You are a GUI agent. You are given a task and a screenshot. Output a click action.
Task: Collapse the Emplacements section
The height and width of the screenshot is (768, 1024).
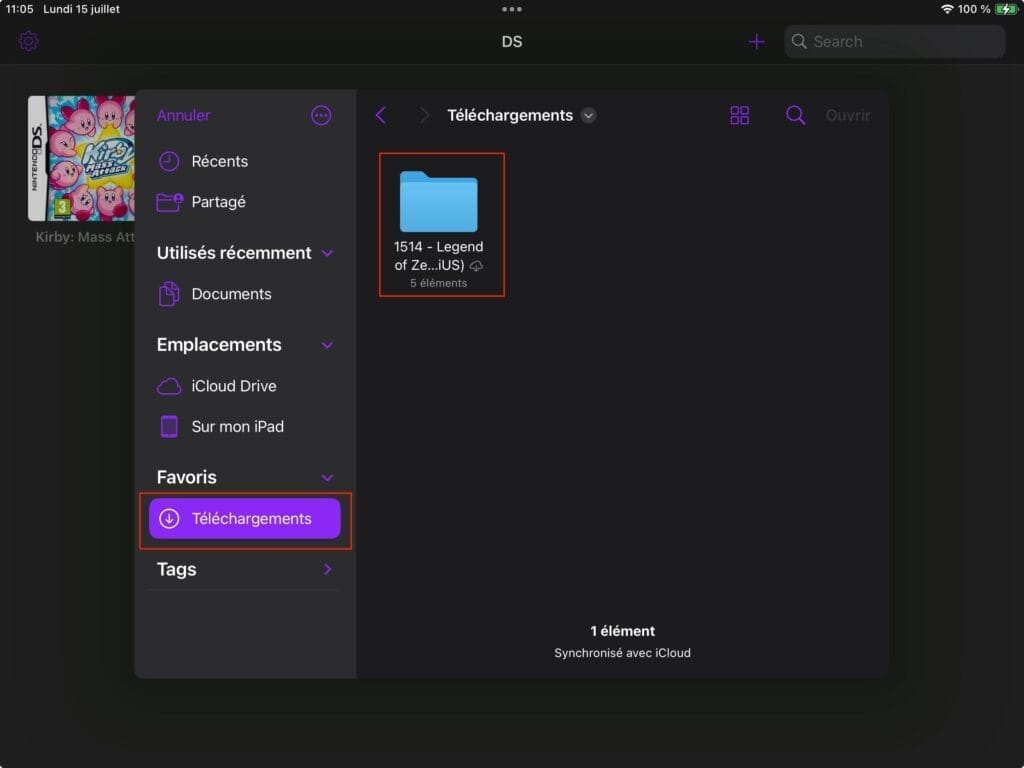pos(327,345)
